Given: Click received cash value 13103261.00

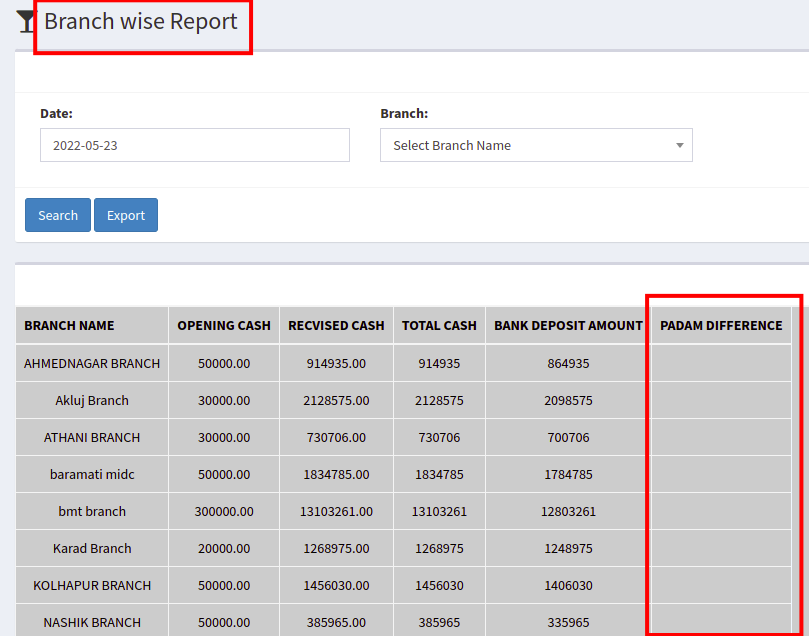Looking at the screenshot, I should pos(336,511).
